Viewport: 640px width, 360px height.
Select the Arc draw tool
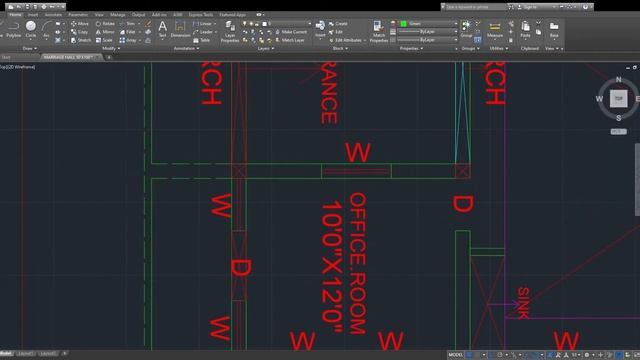pos(46,29)
